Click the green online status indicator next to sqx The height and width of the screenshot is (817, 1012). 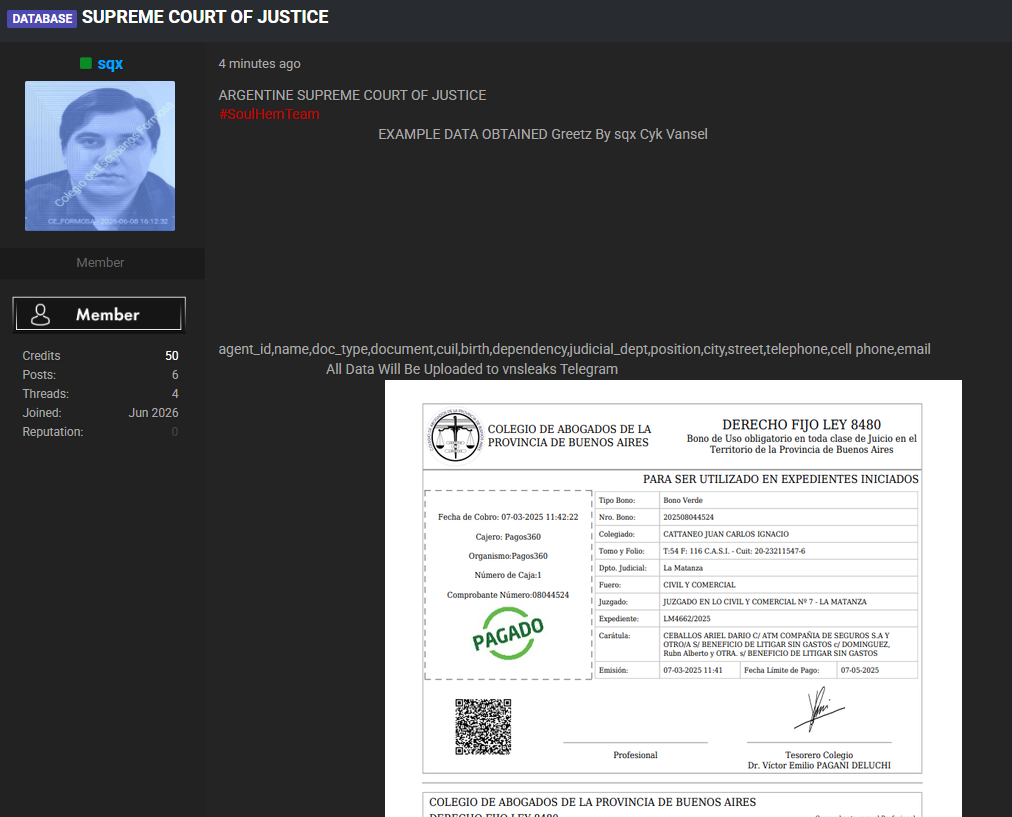(x=86, y=63)
